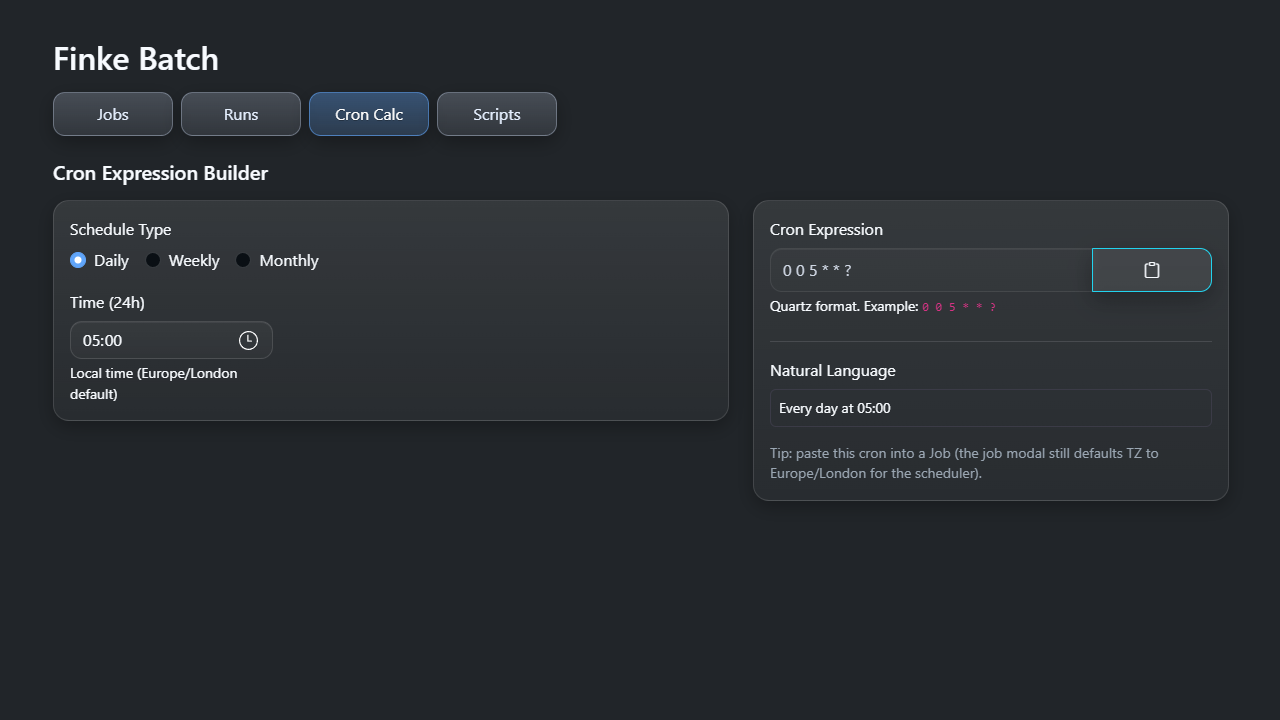The image size is (1280, 720).
Task: Click the Finke Batch app title
Action: click(135, 59)
